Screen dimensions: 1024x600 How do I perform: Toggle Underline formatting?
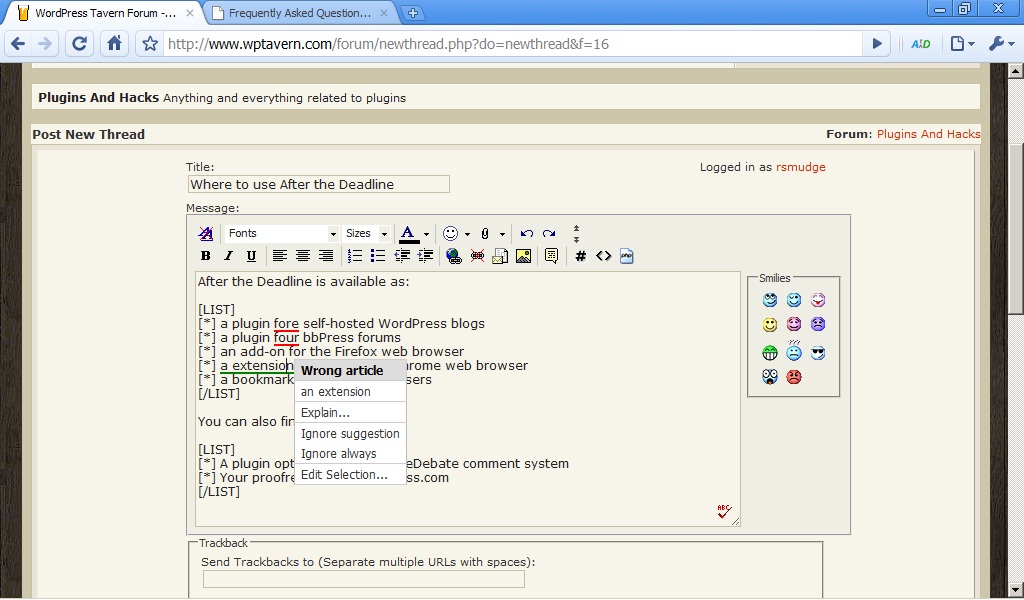pos(251,256)
